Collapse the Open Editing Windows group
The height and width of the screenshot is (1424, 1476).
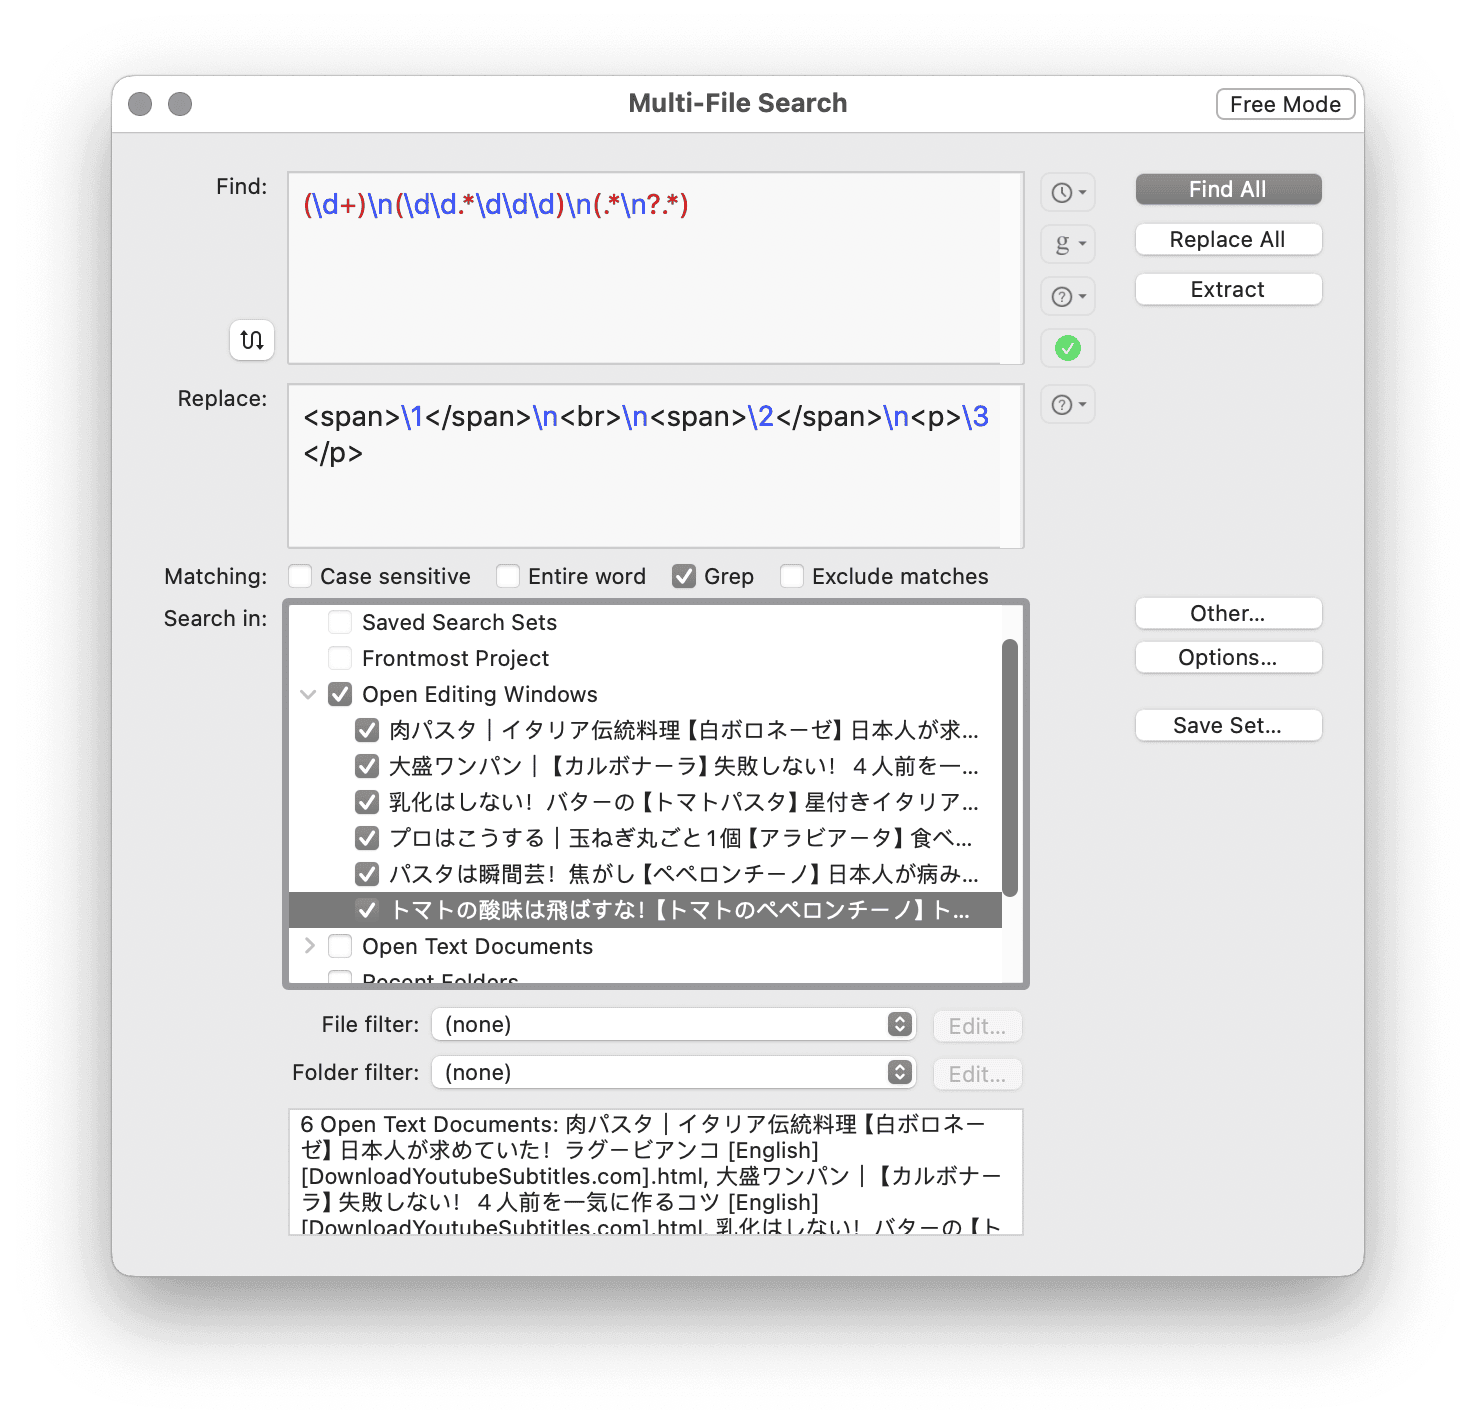point(309,694)
